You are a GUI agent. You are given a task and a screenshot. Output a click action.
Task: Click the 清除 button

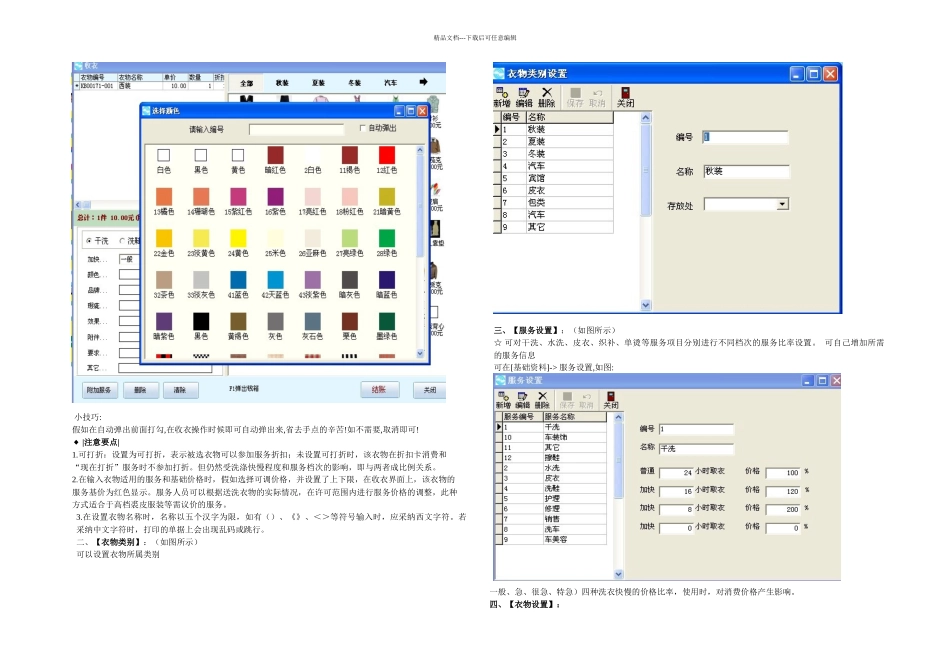(181, 390)
